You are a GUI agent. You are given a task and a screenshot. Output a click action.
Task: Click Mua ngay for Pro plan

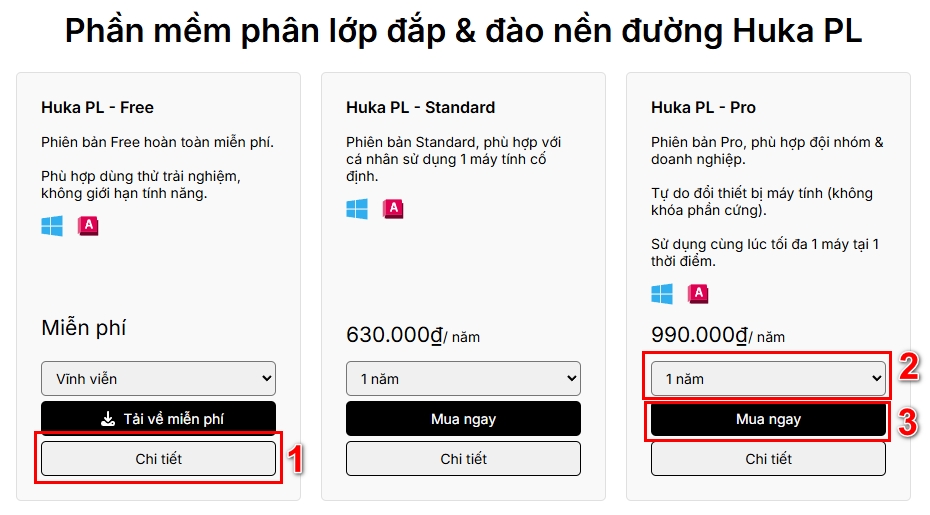pos(768,419)
